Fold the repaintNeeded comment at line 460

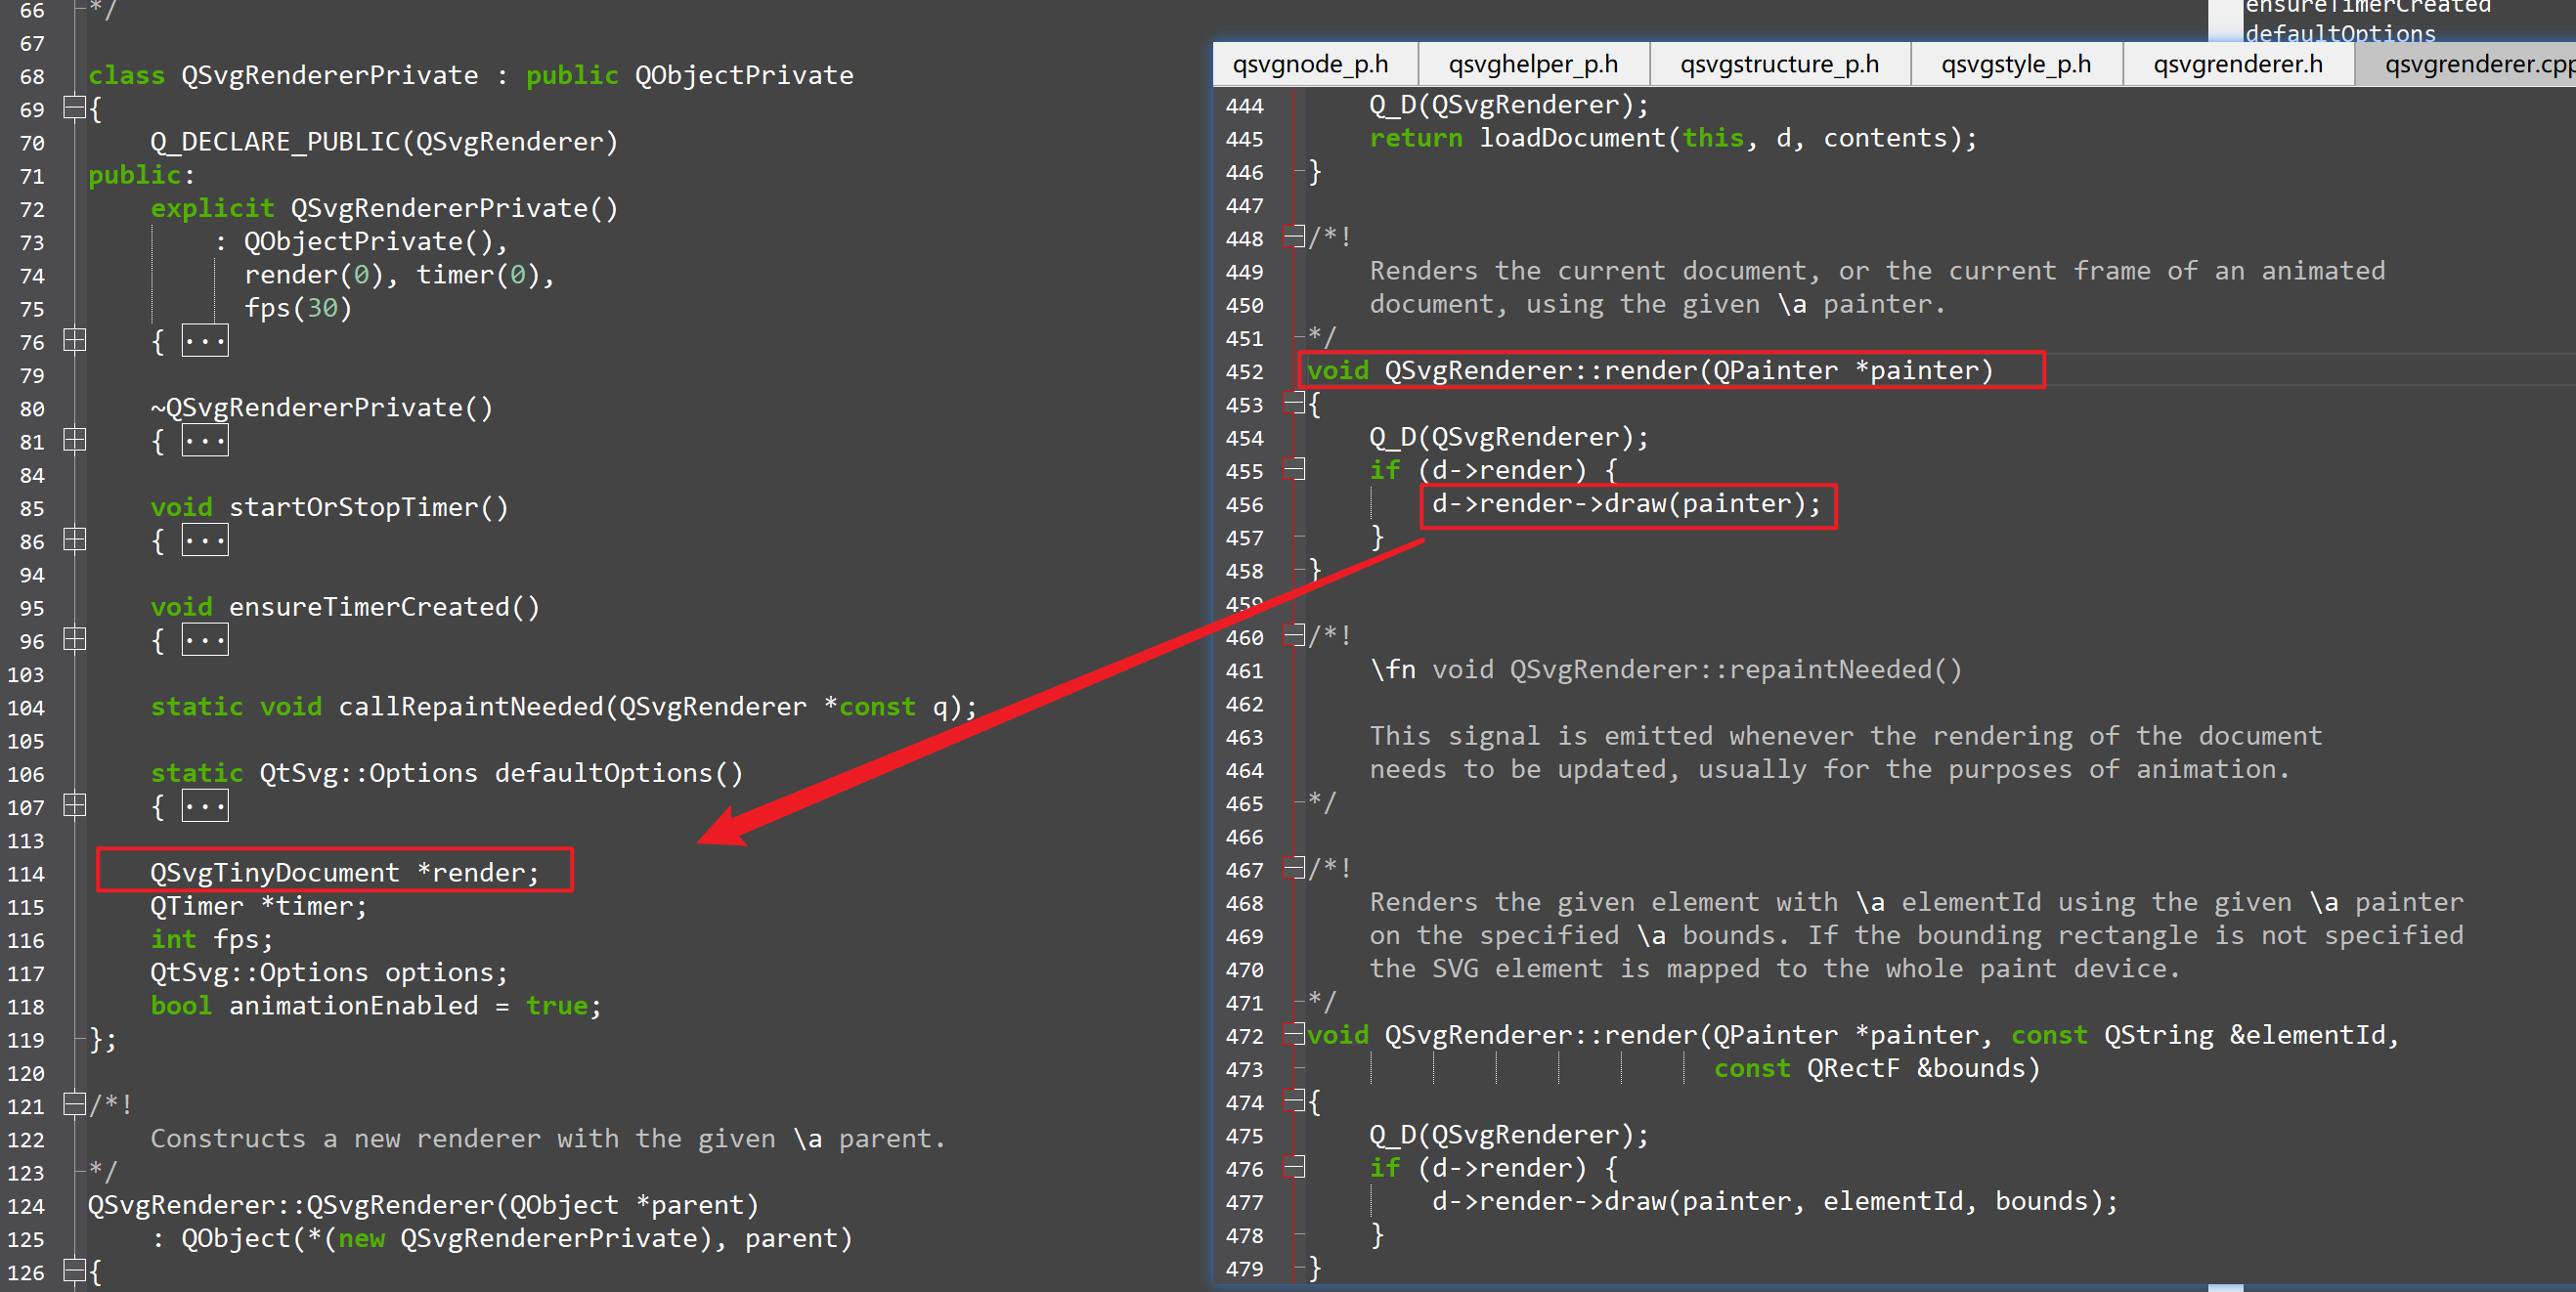1295,636
